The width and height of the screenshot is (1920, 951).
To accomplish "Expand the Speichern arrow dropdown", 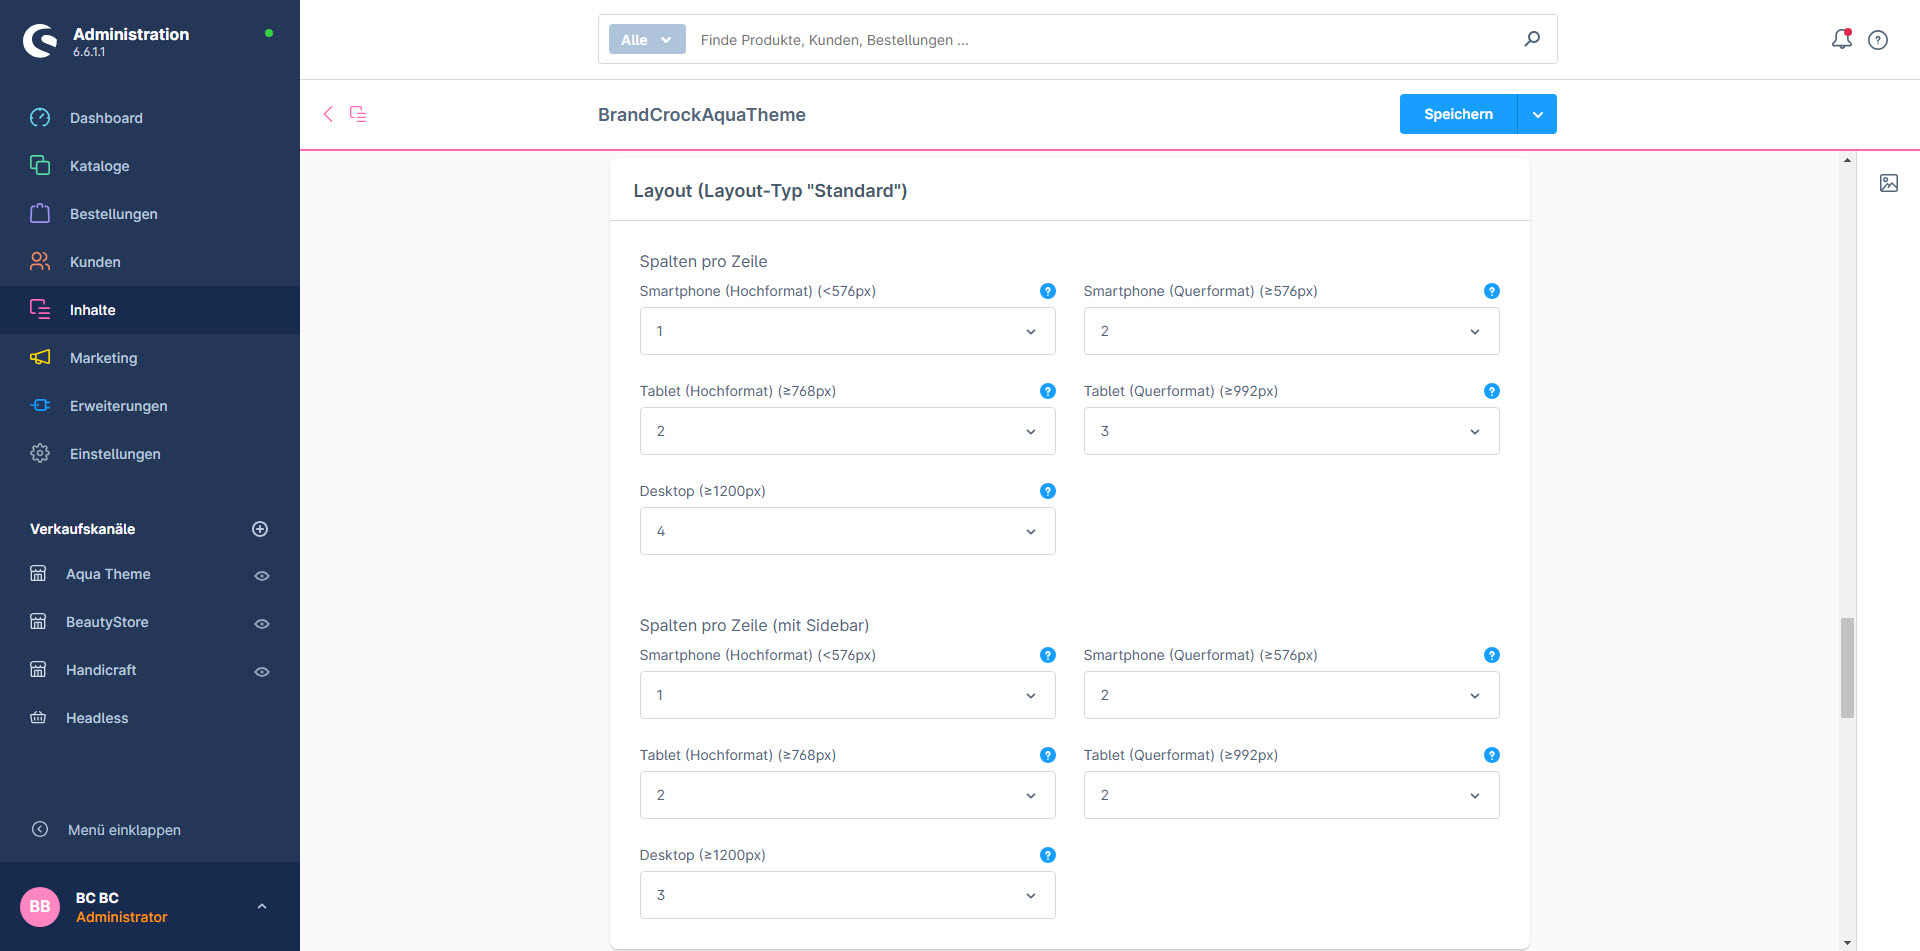I will (x=1537, y=115).
